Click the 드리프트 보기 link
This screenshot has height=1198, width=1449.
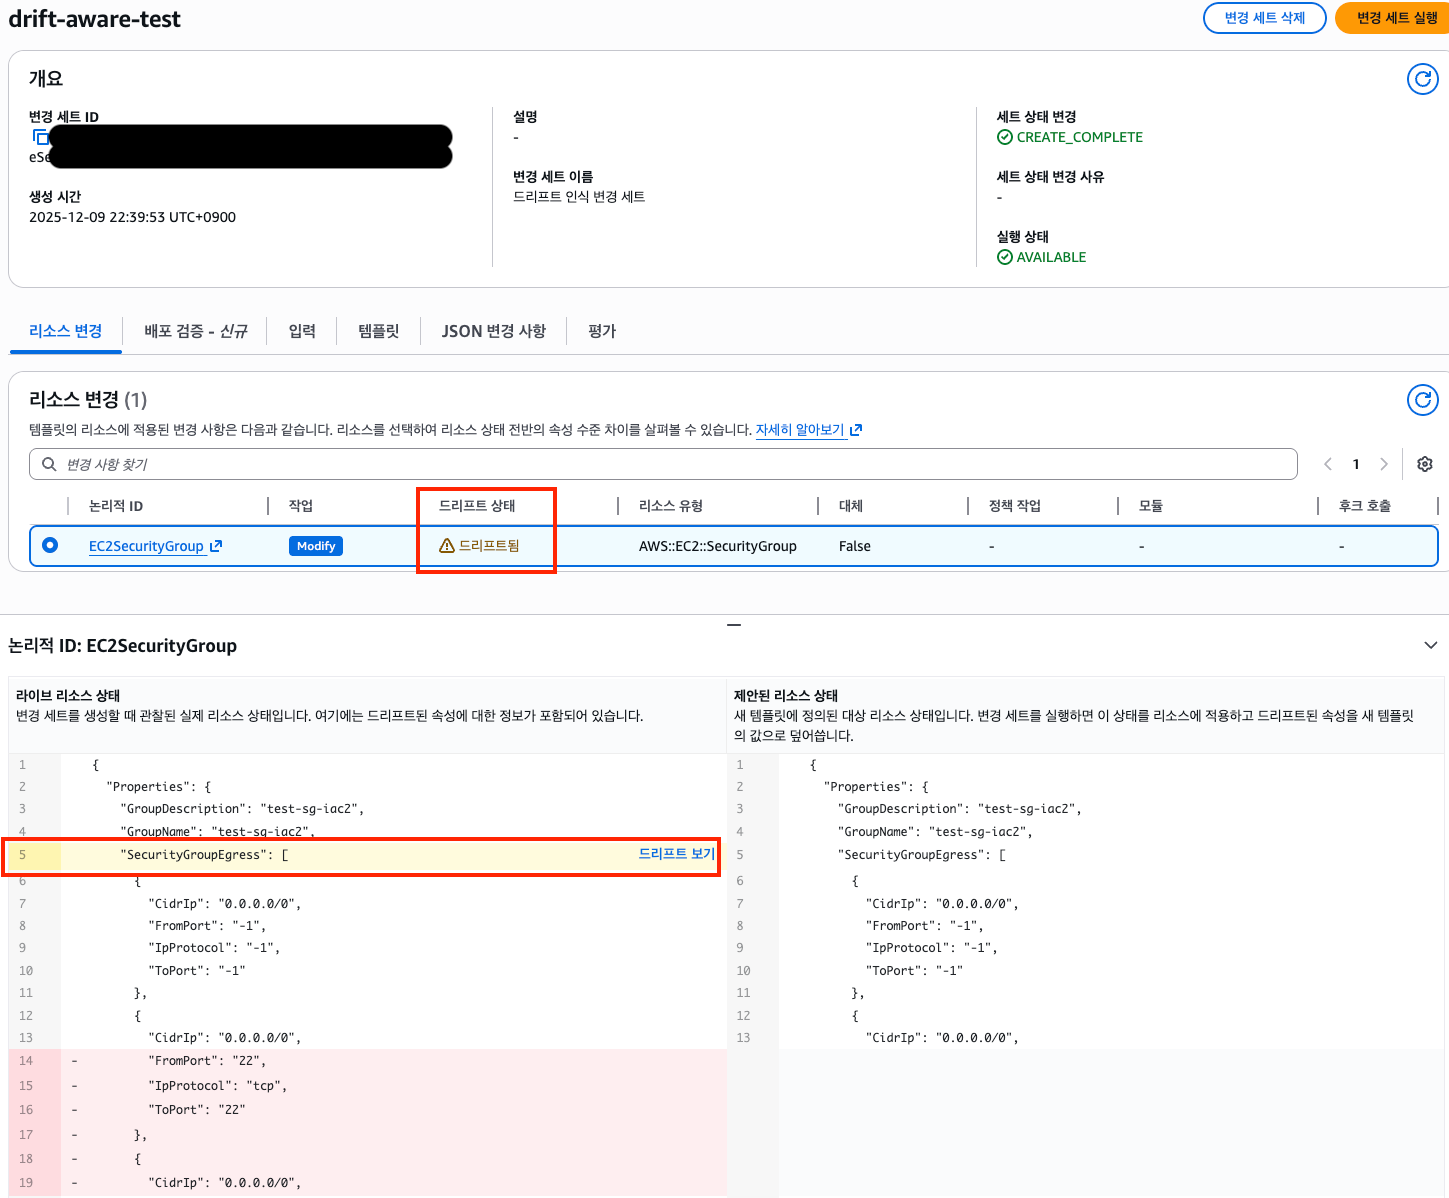click(676, 854)
